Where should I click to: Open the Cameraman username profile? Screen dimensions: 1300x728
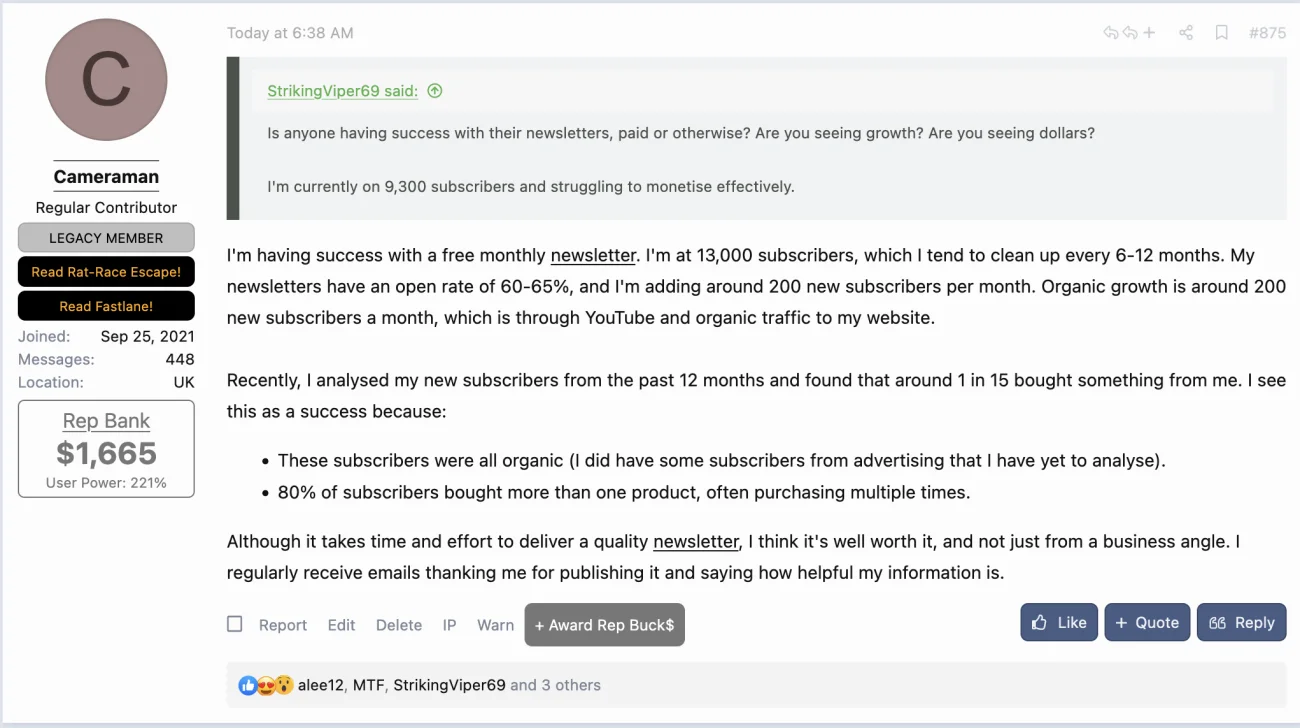point(106,177)
